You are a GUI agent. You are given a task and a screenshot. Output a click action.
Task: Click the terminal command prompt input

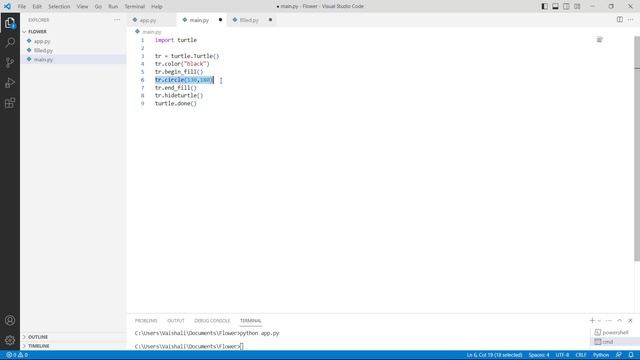(x=242, y=346)
